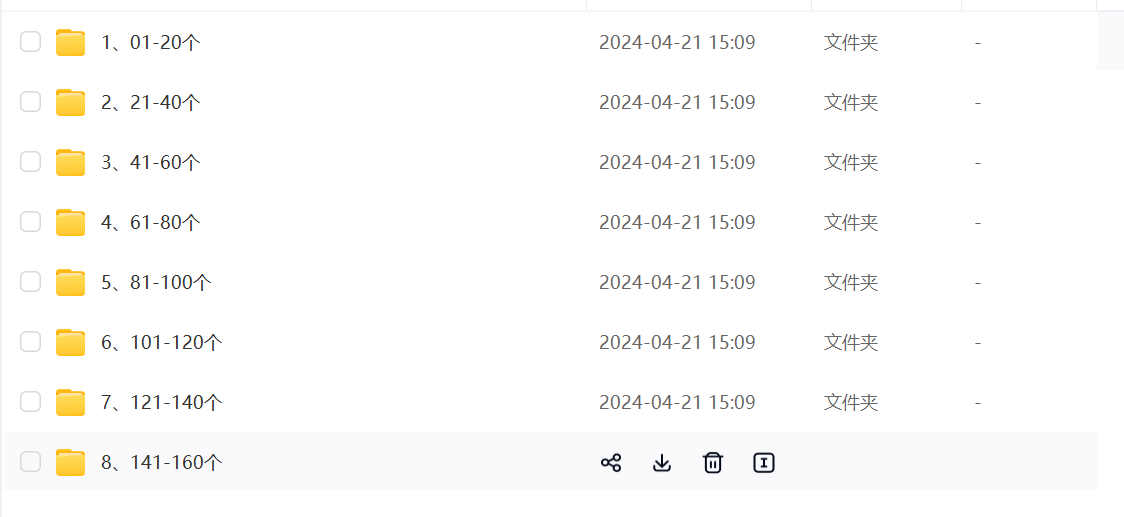Delete the 8、141-160个 folder

[713, 462]
